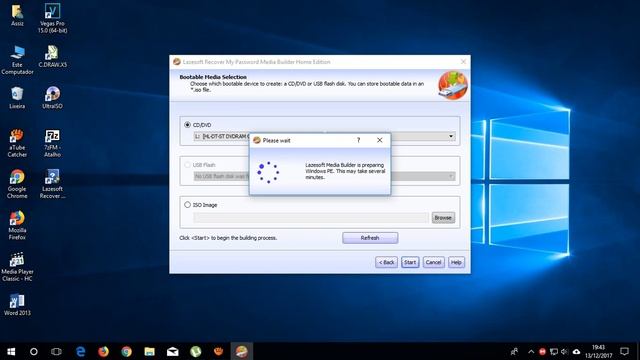Click the Start button in wizard

pyautogui.click(x=410, y=262)
